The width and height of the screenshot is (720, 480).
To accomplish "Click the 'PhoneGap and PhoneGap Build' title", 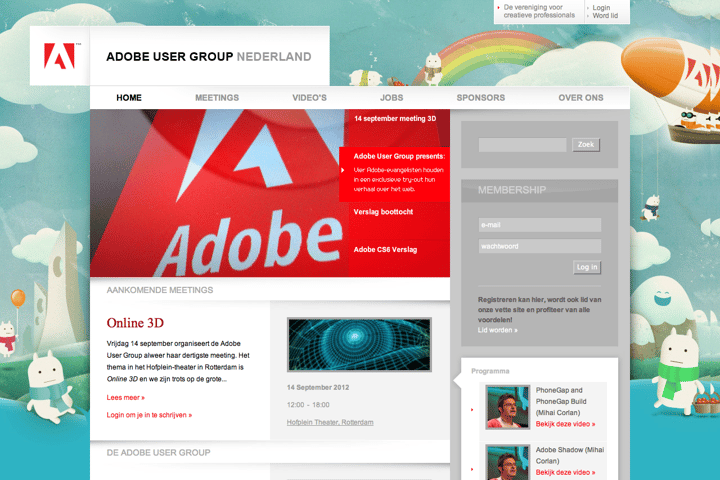I will pyautogui.click(x=561, y=401).
